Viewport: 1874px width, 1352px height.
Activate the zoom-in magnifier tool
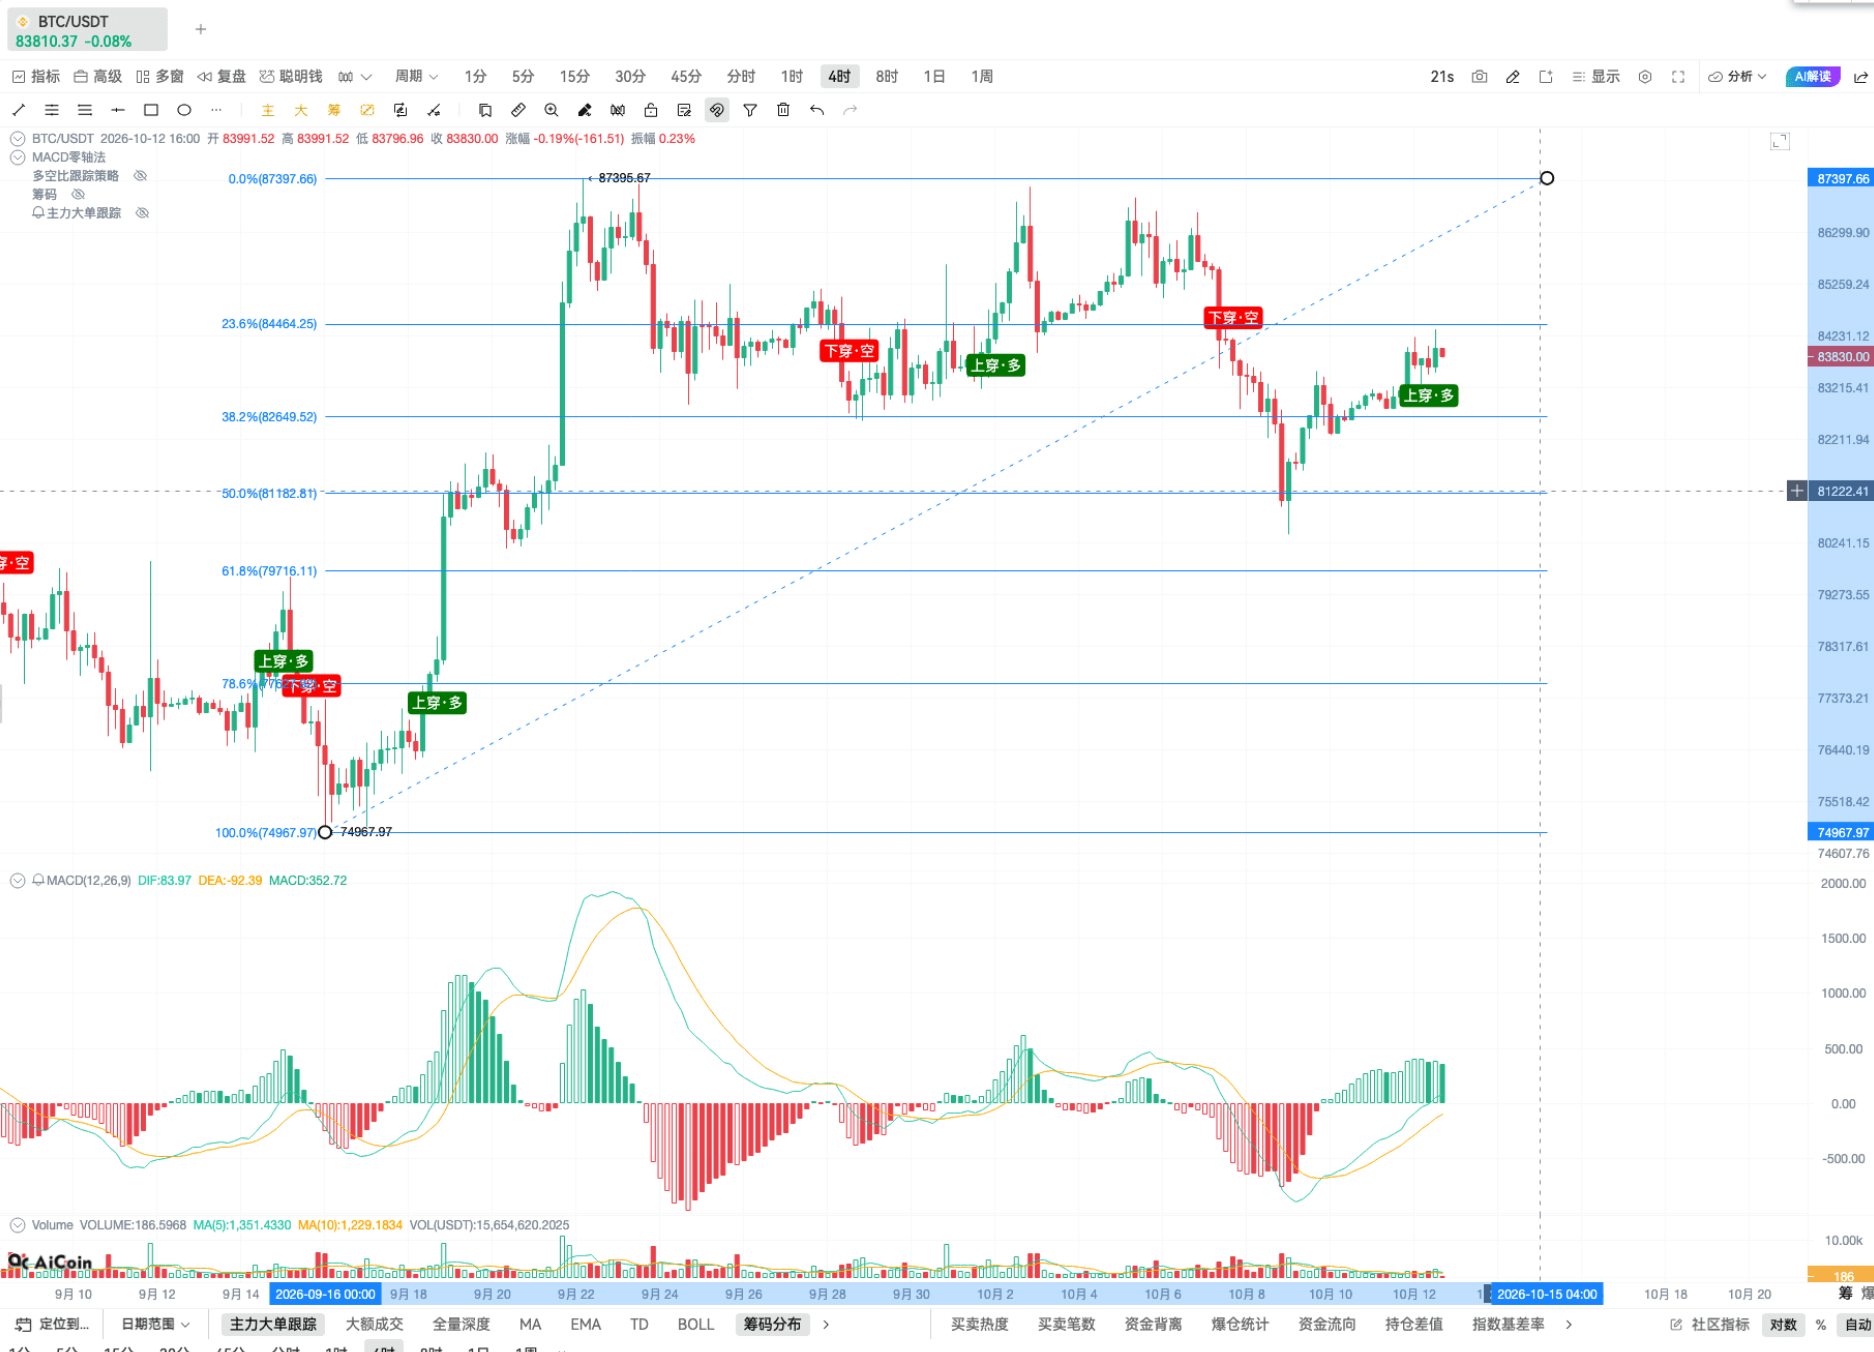point(551,110)
